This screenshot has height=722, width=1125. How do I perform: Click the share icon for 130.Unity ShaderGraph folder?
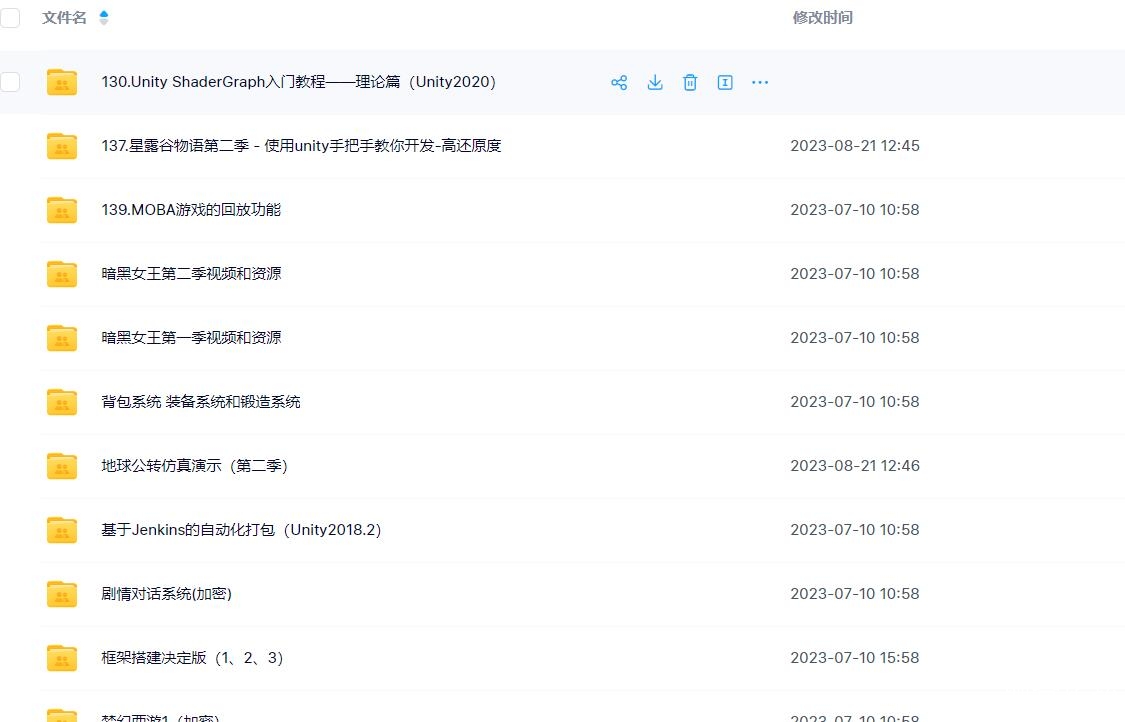pos(619,82)
